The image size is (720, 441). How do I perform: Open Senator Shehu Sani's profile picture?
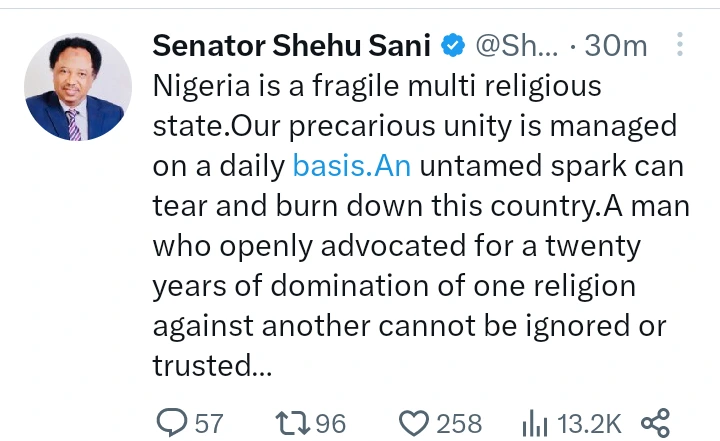(x=78, y=87)
